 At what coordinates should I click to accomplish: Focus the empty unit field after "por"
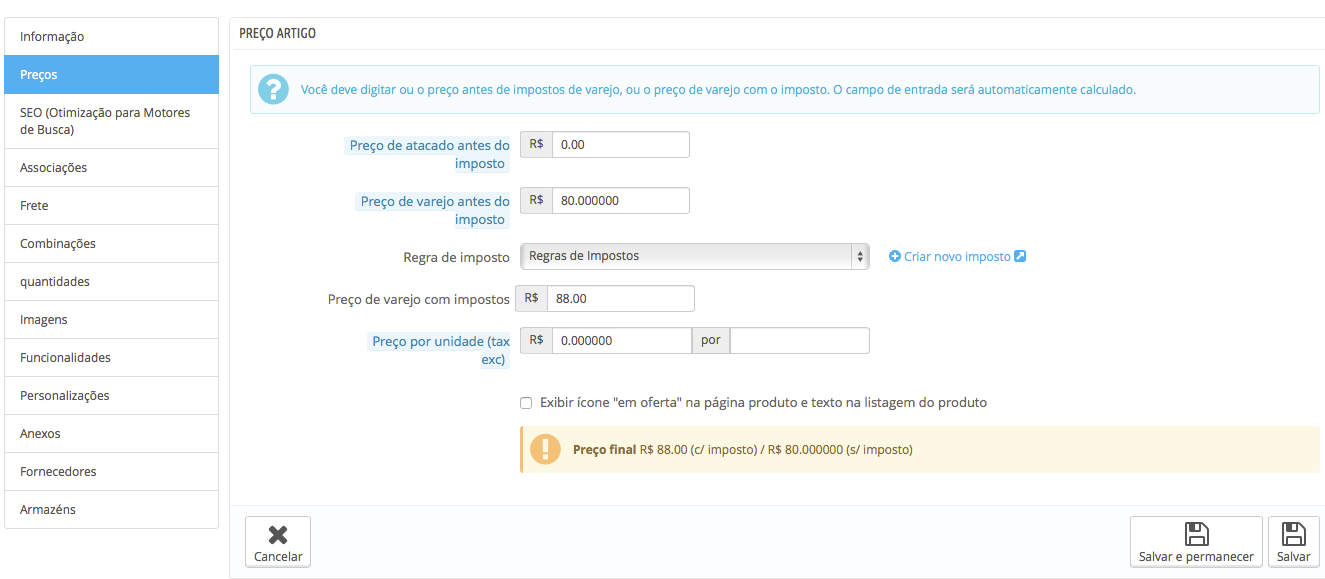pyautogui.click(x=800, y=340)
